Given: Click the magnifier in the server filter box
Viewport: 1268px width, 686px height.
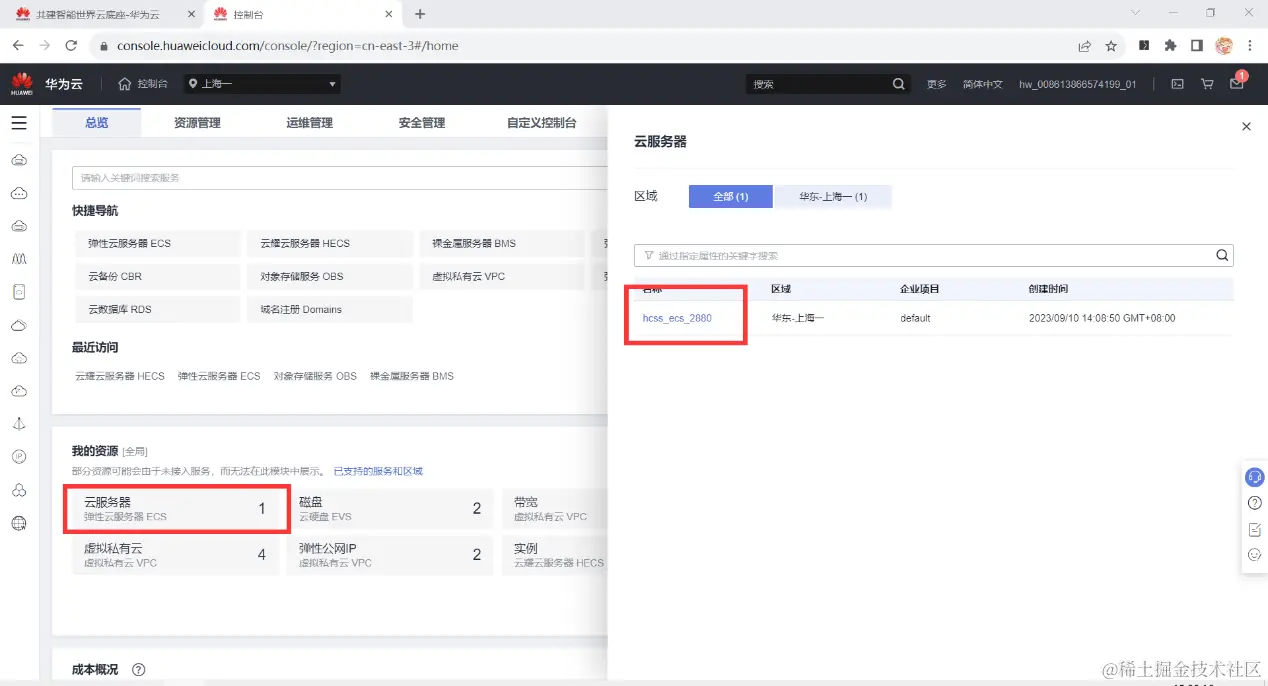Looking at the screenshot, I should click(x=1222, y=255).
